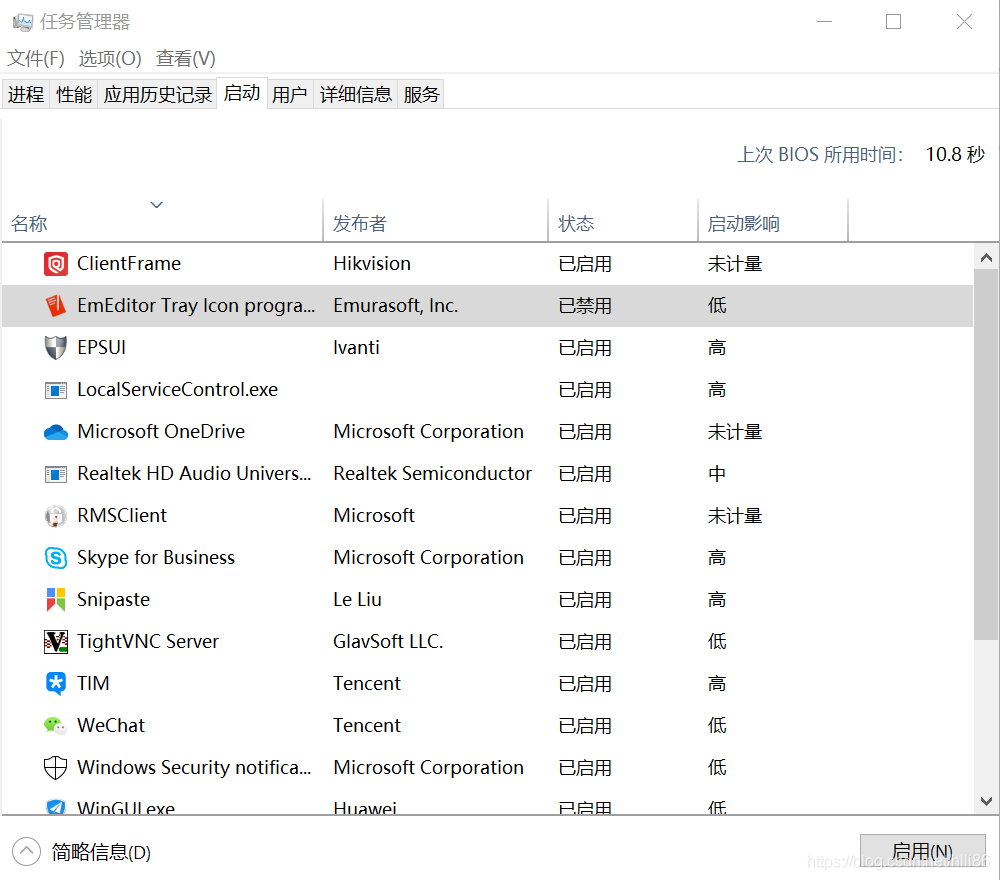The width and height of the screenshot is (1000, 880).
Task: Click the 简略信息(D) label
Action: (101, 852)
